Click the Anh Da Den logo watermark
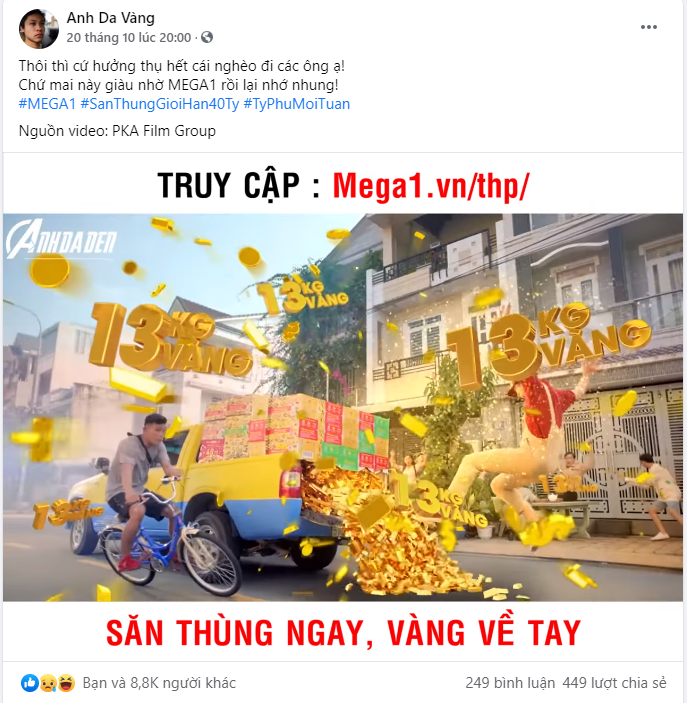The width and height of the screenshot is (687, 703). click(61, 240)
